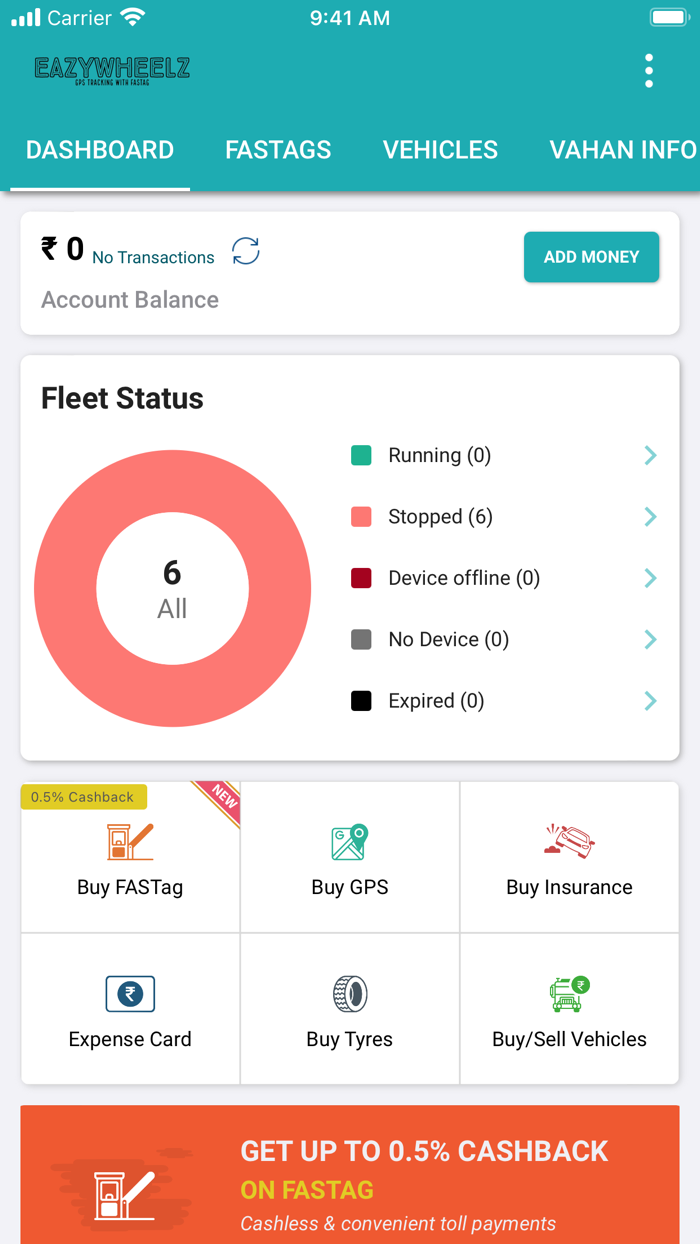This screenshot has height=1244, width=700.
Task: Click the Fleet Status donut chart center
Action: [172, 589]
